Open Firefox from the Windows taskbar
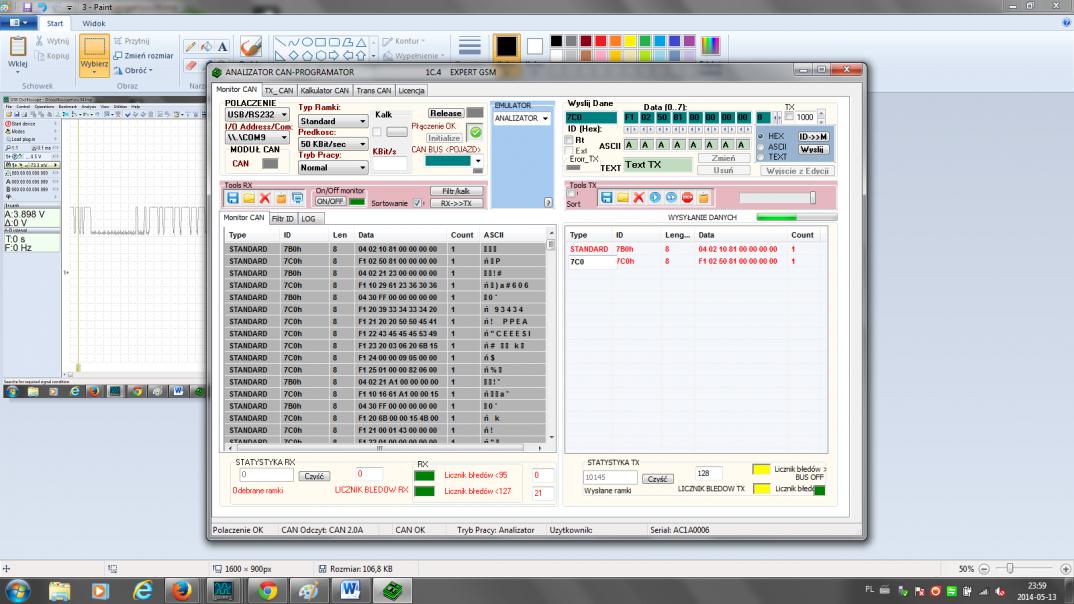 coord(182,590)
